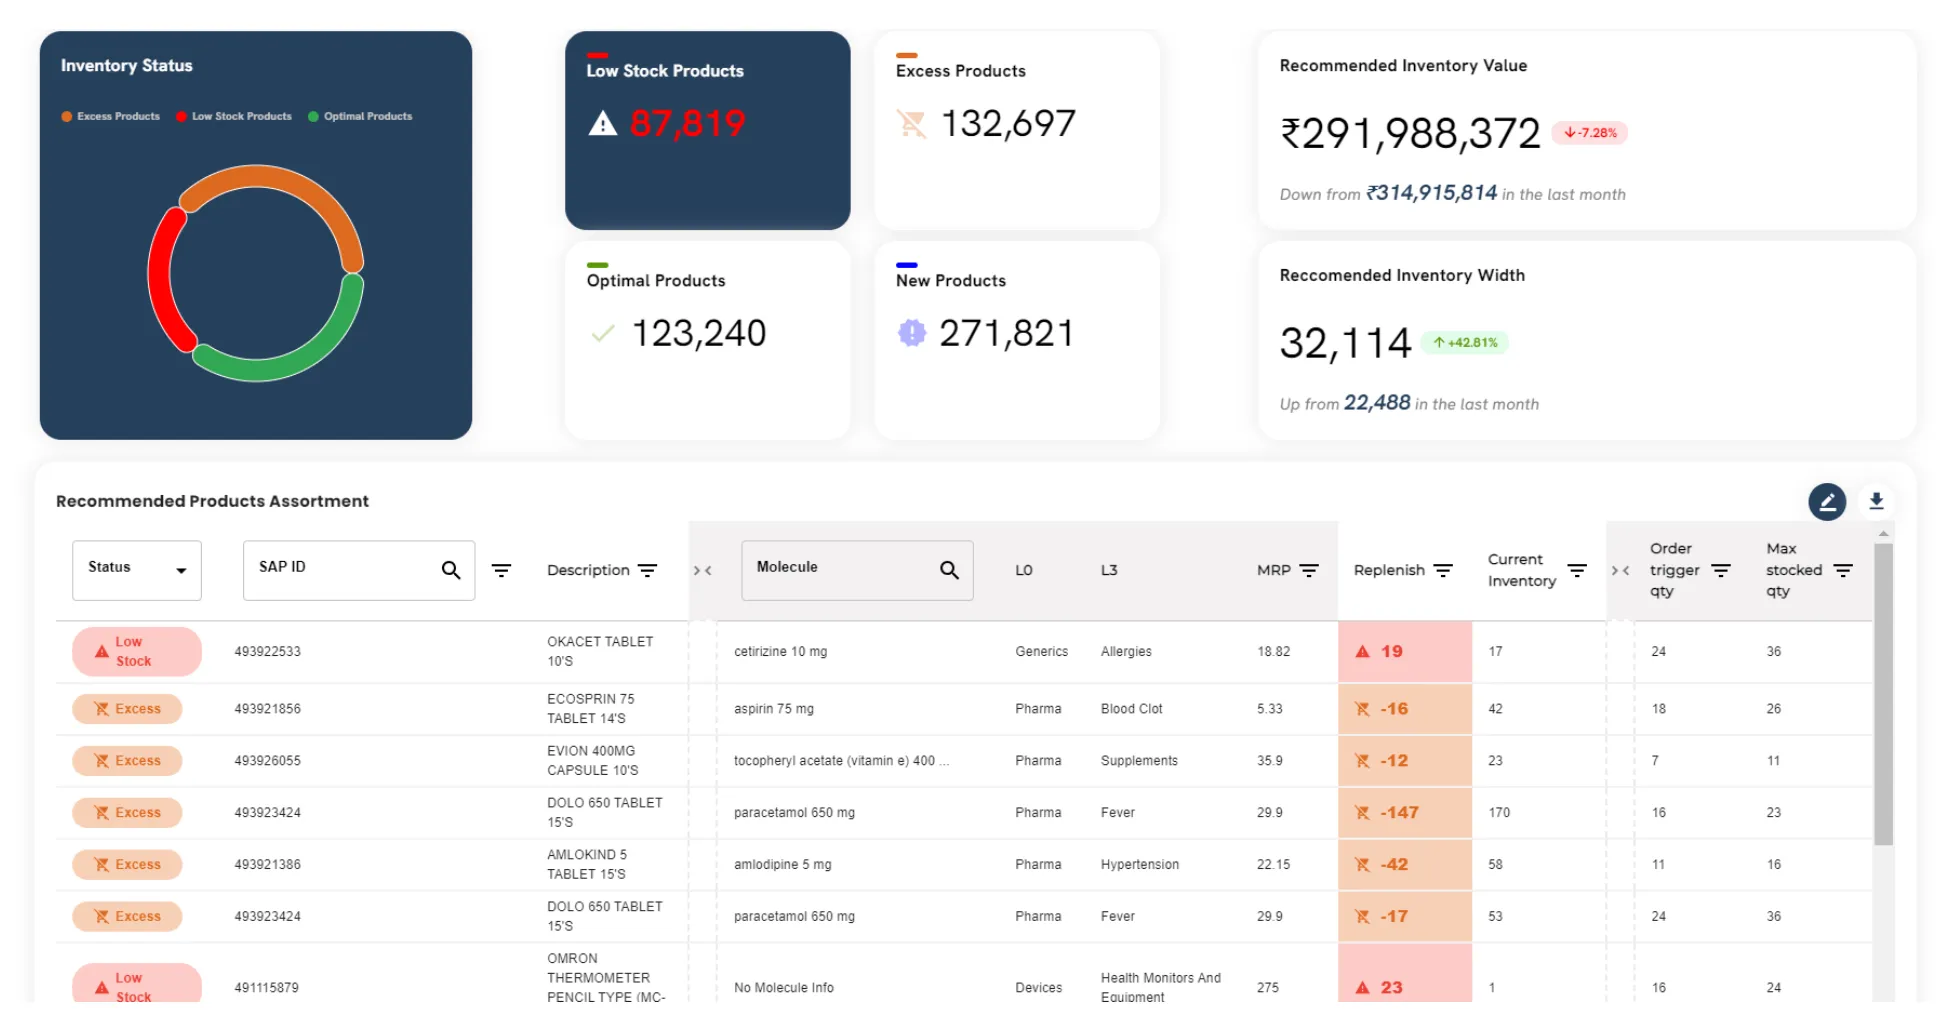1948x1024 pixels.
Task: Open the Current Inventory filter icon
Action: pyautogui.click(x=1577, y=570)
